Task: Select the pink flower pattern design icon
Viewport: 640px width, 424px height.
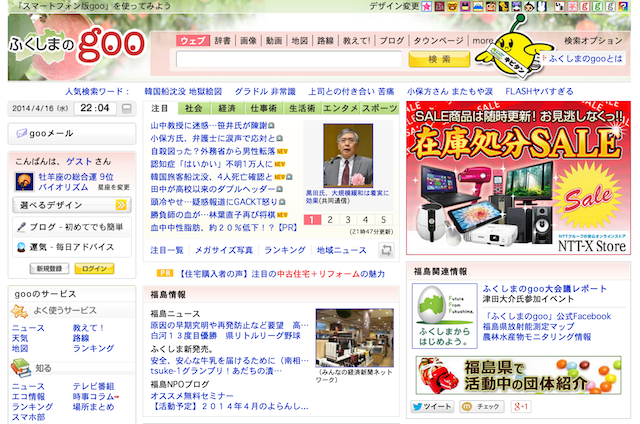Action: click(x=572, y=6)
